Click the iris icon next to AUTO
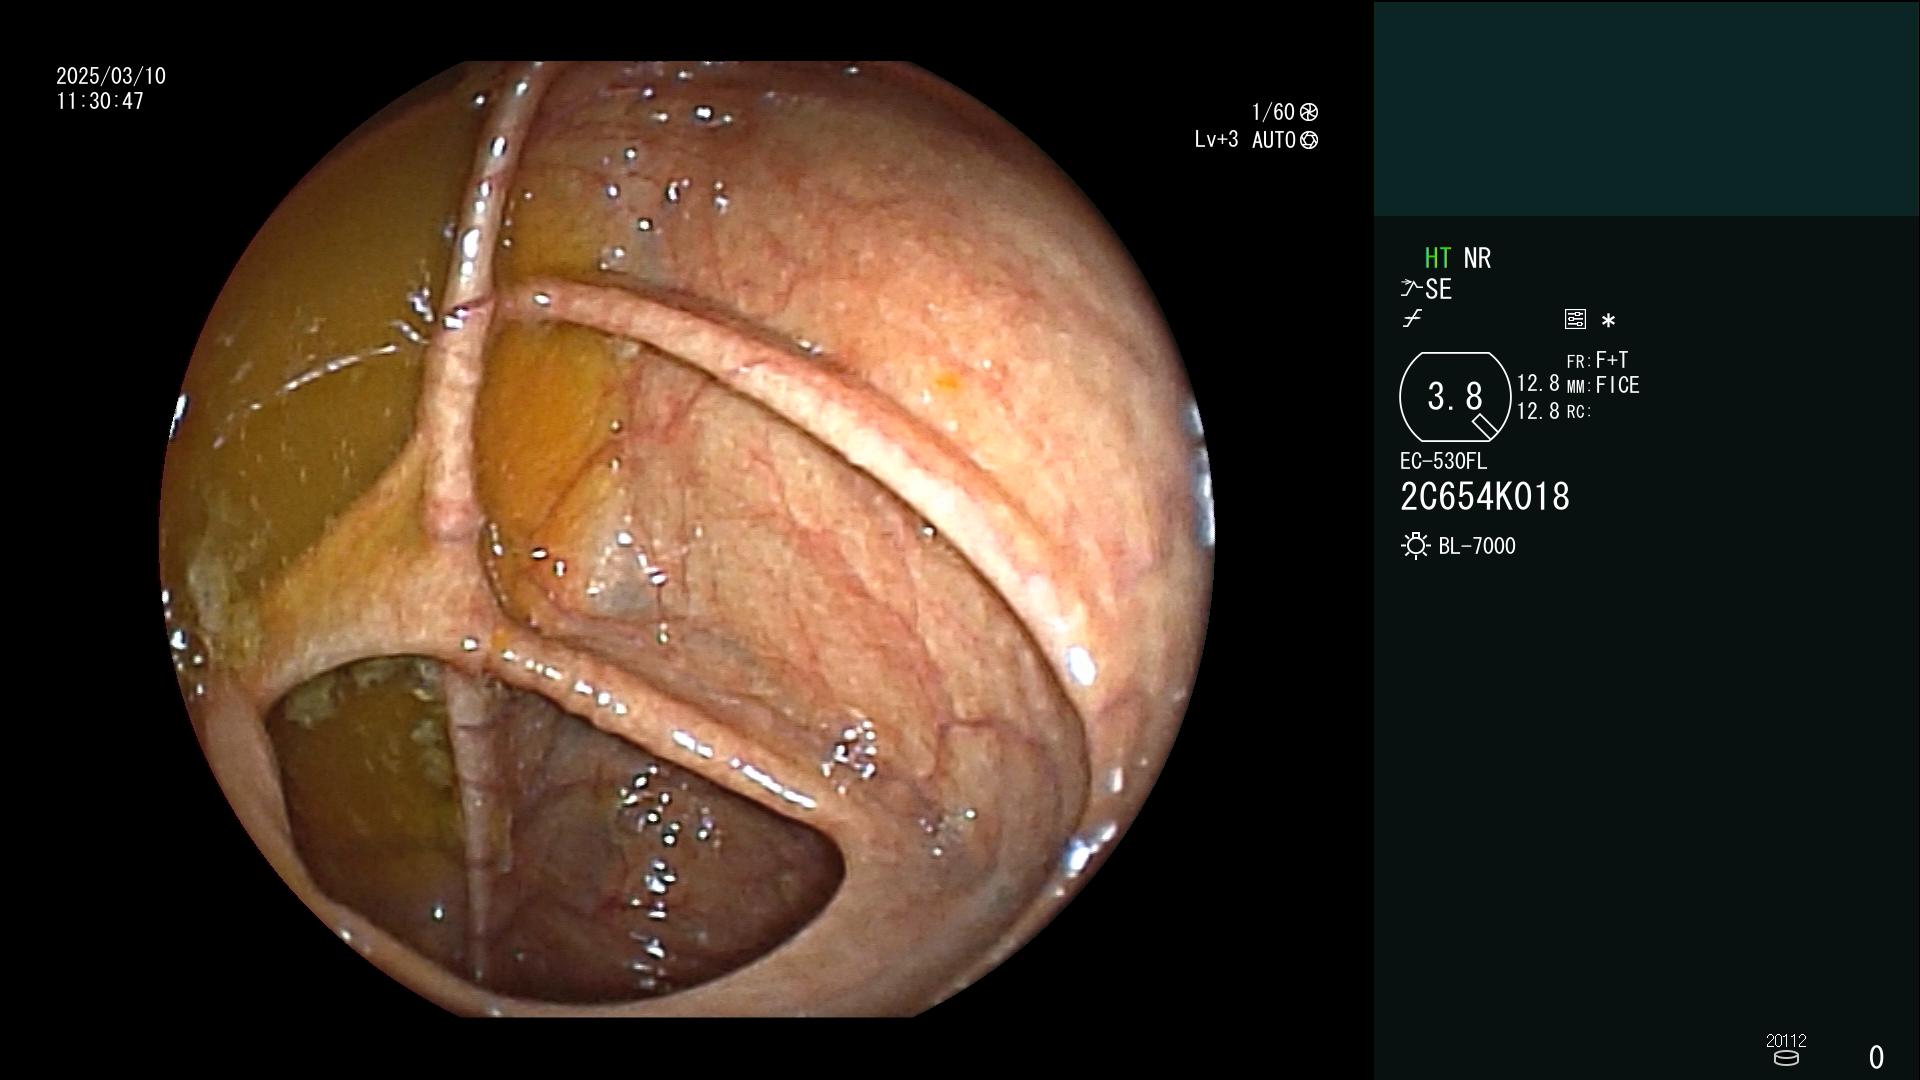Viewport: 1920px width, 1080px height. coord(1309,140)
